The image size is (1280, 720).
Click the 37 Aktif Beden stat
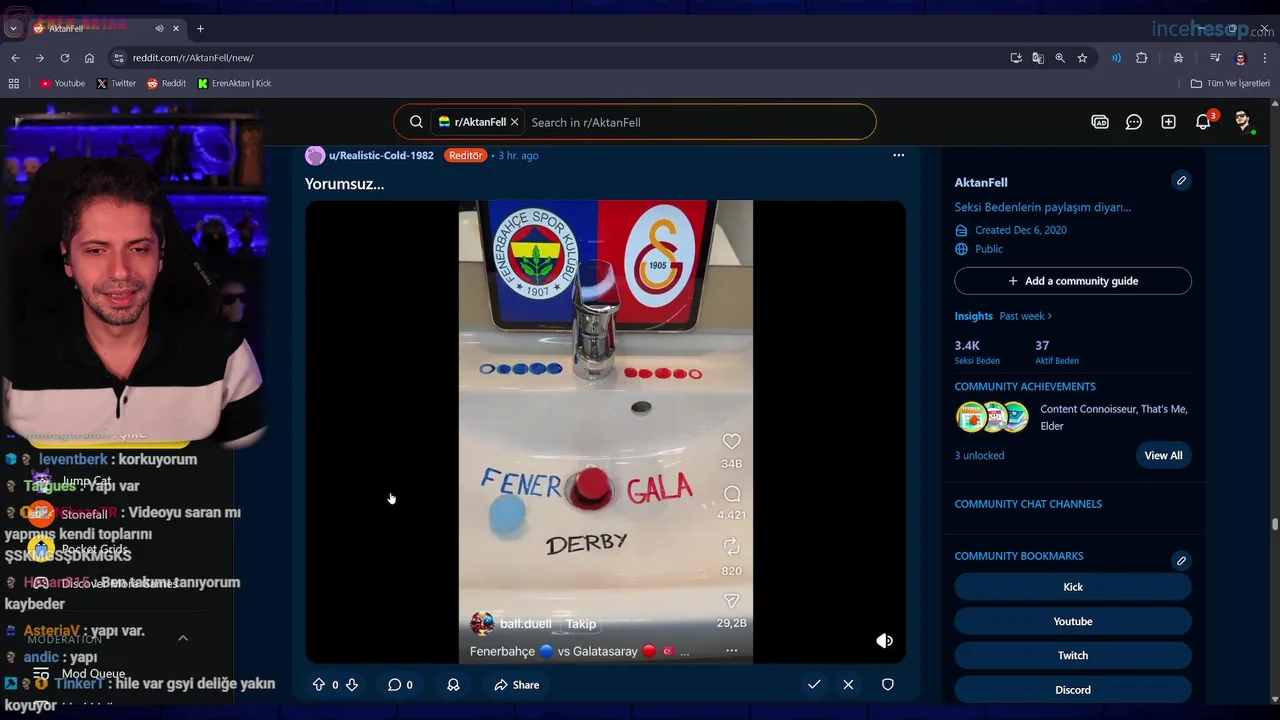coord(1057,352)
